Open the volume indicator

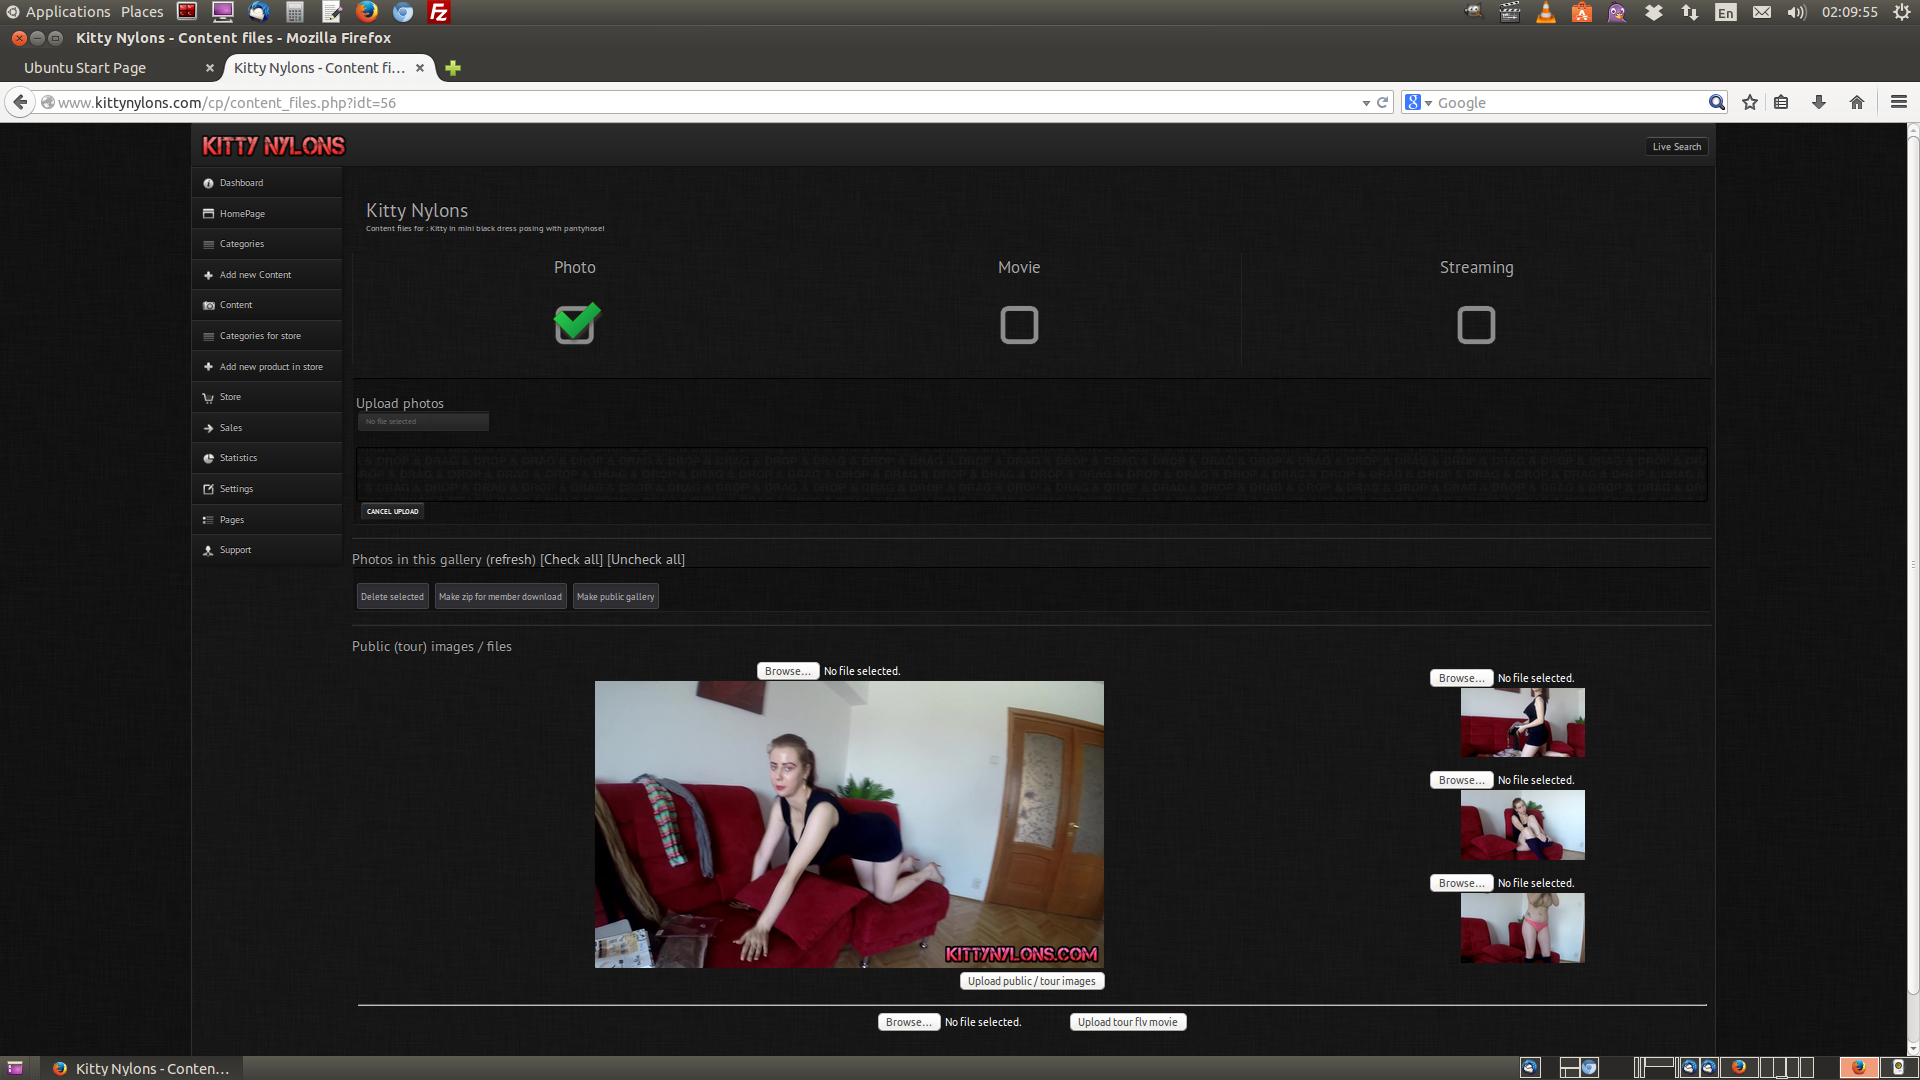point(1797,12)
